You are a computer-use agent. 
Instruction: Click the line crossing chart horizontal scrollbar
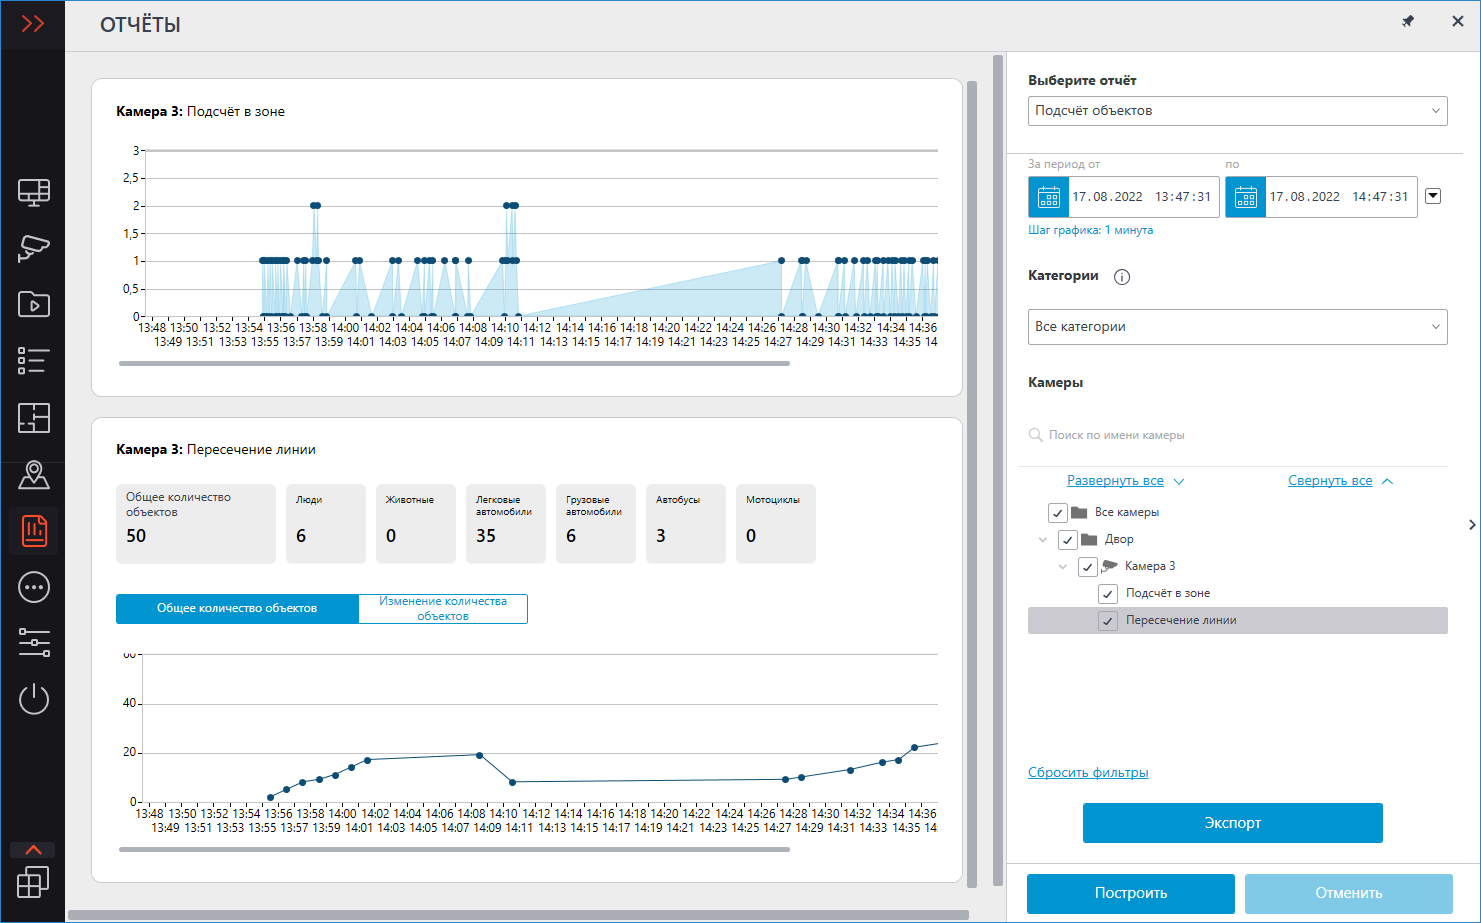(x=454, y=849)
